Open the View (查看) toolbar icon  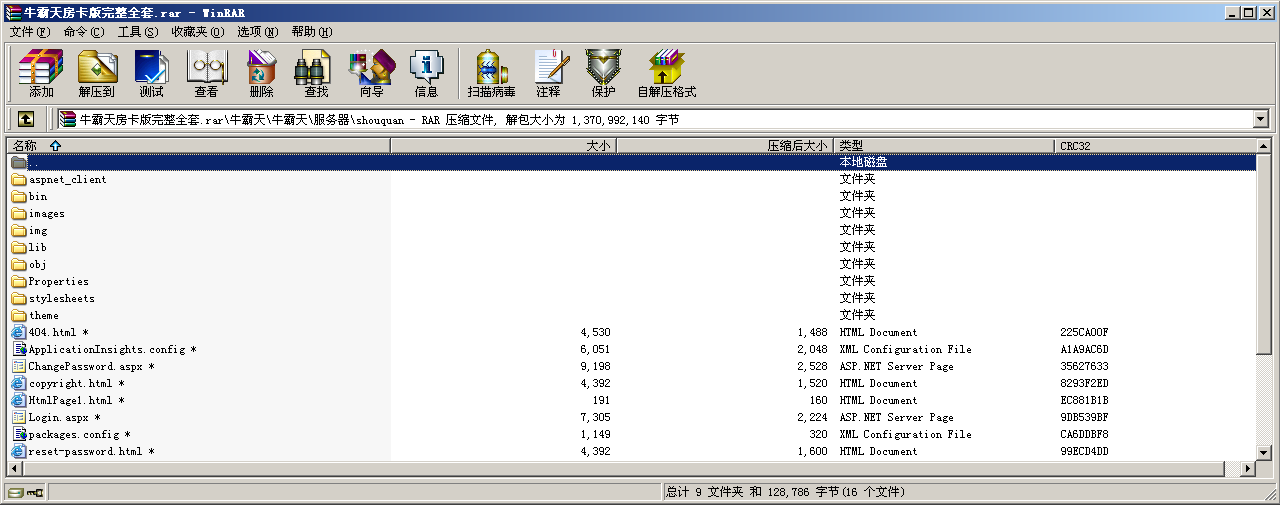[206, 73]
